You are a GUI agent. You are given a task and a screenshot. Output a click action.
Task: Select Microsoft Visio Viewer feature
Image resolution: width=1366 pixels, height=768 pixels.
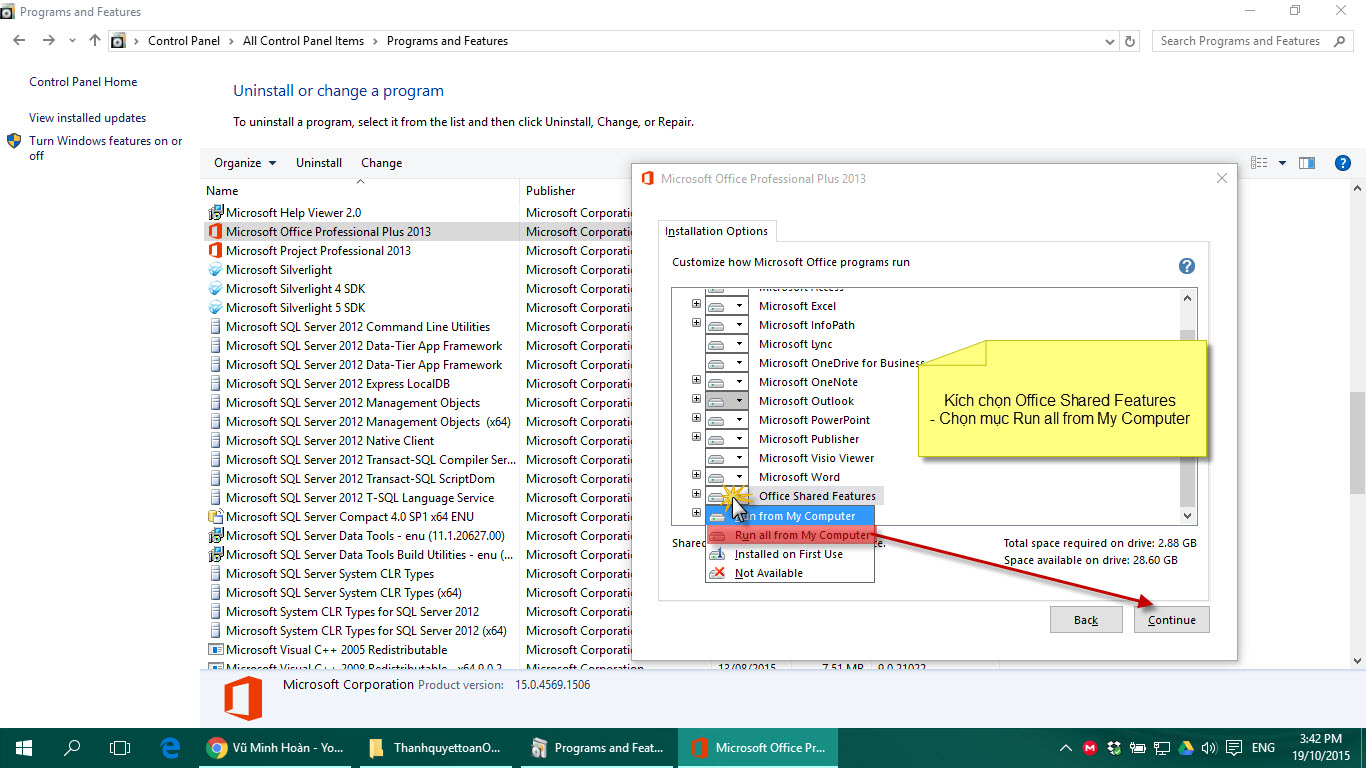(x=816, y=458)
